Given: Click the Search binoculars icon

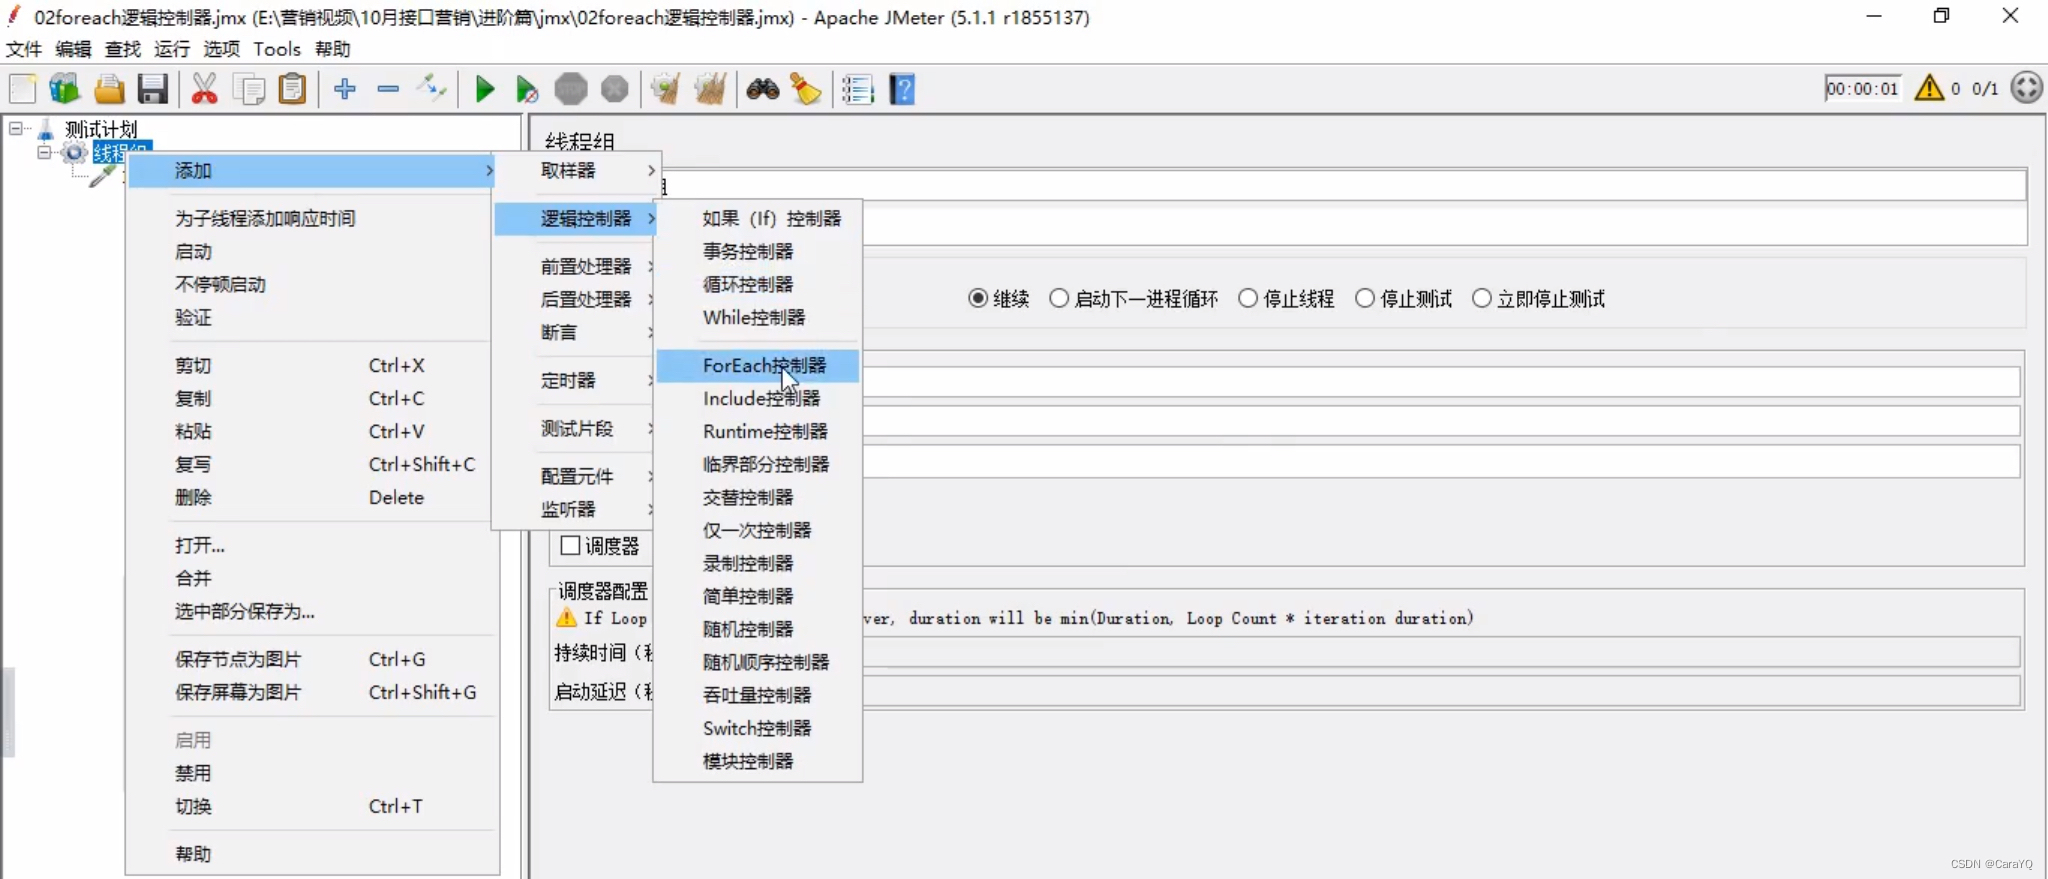Looking at the screenshot, I should (x=762, y=89).
